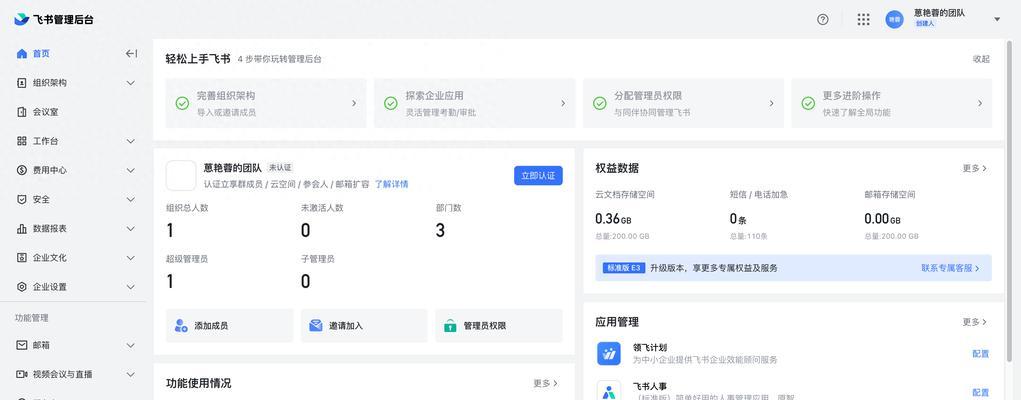
Task: Click the 邮箱 envelope icon in sidebar
Action: tap(21, 345)
